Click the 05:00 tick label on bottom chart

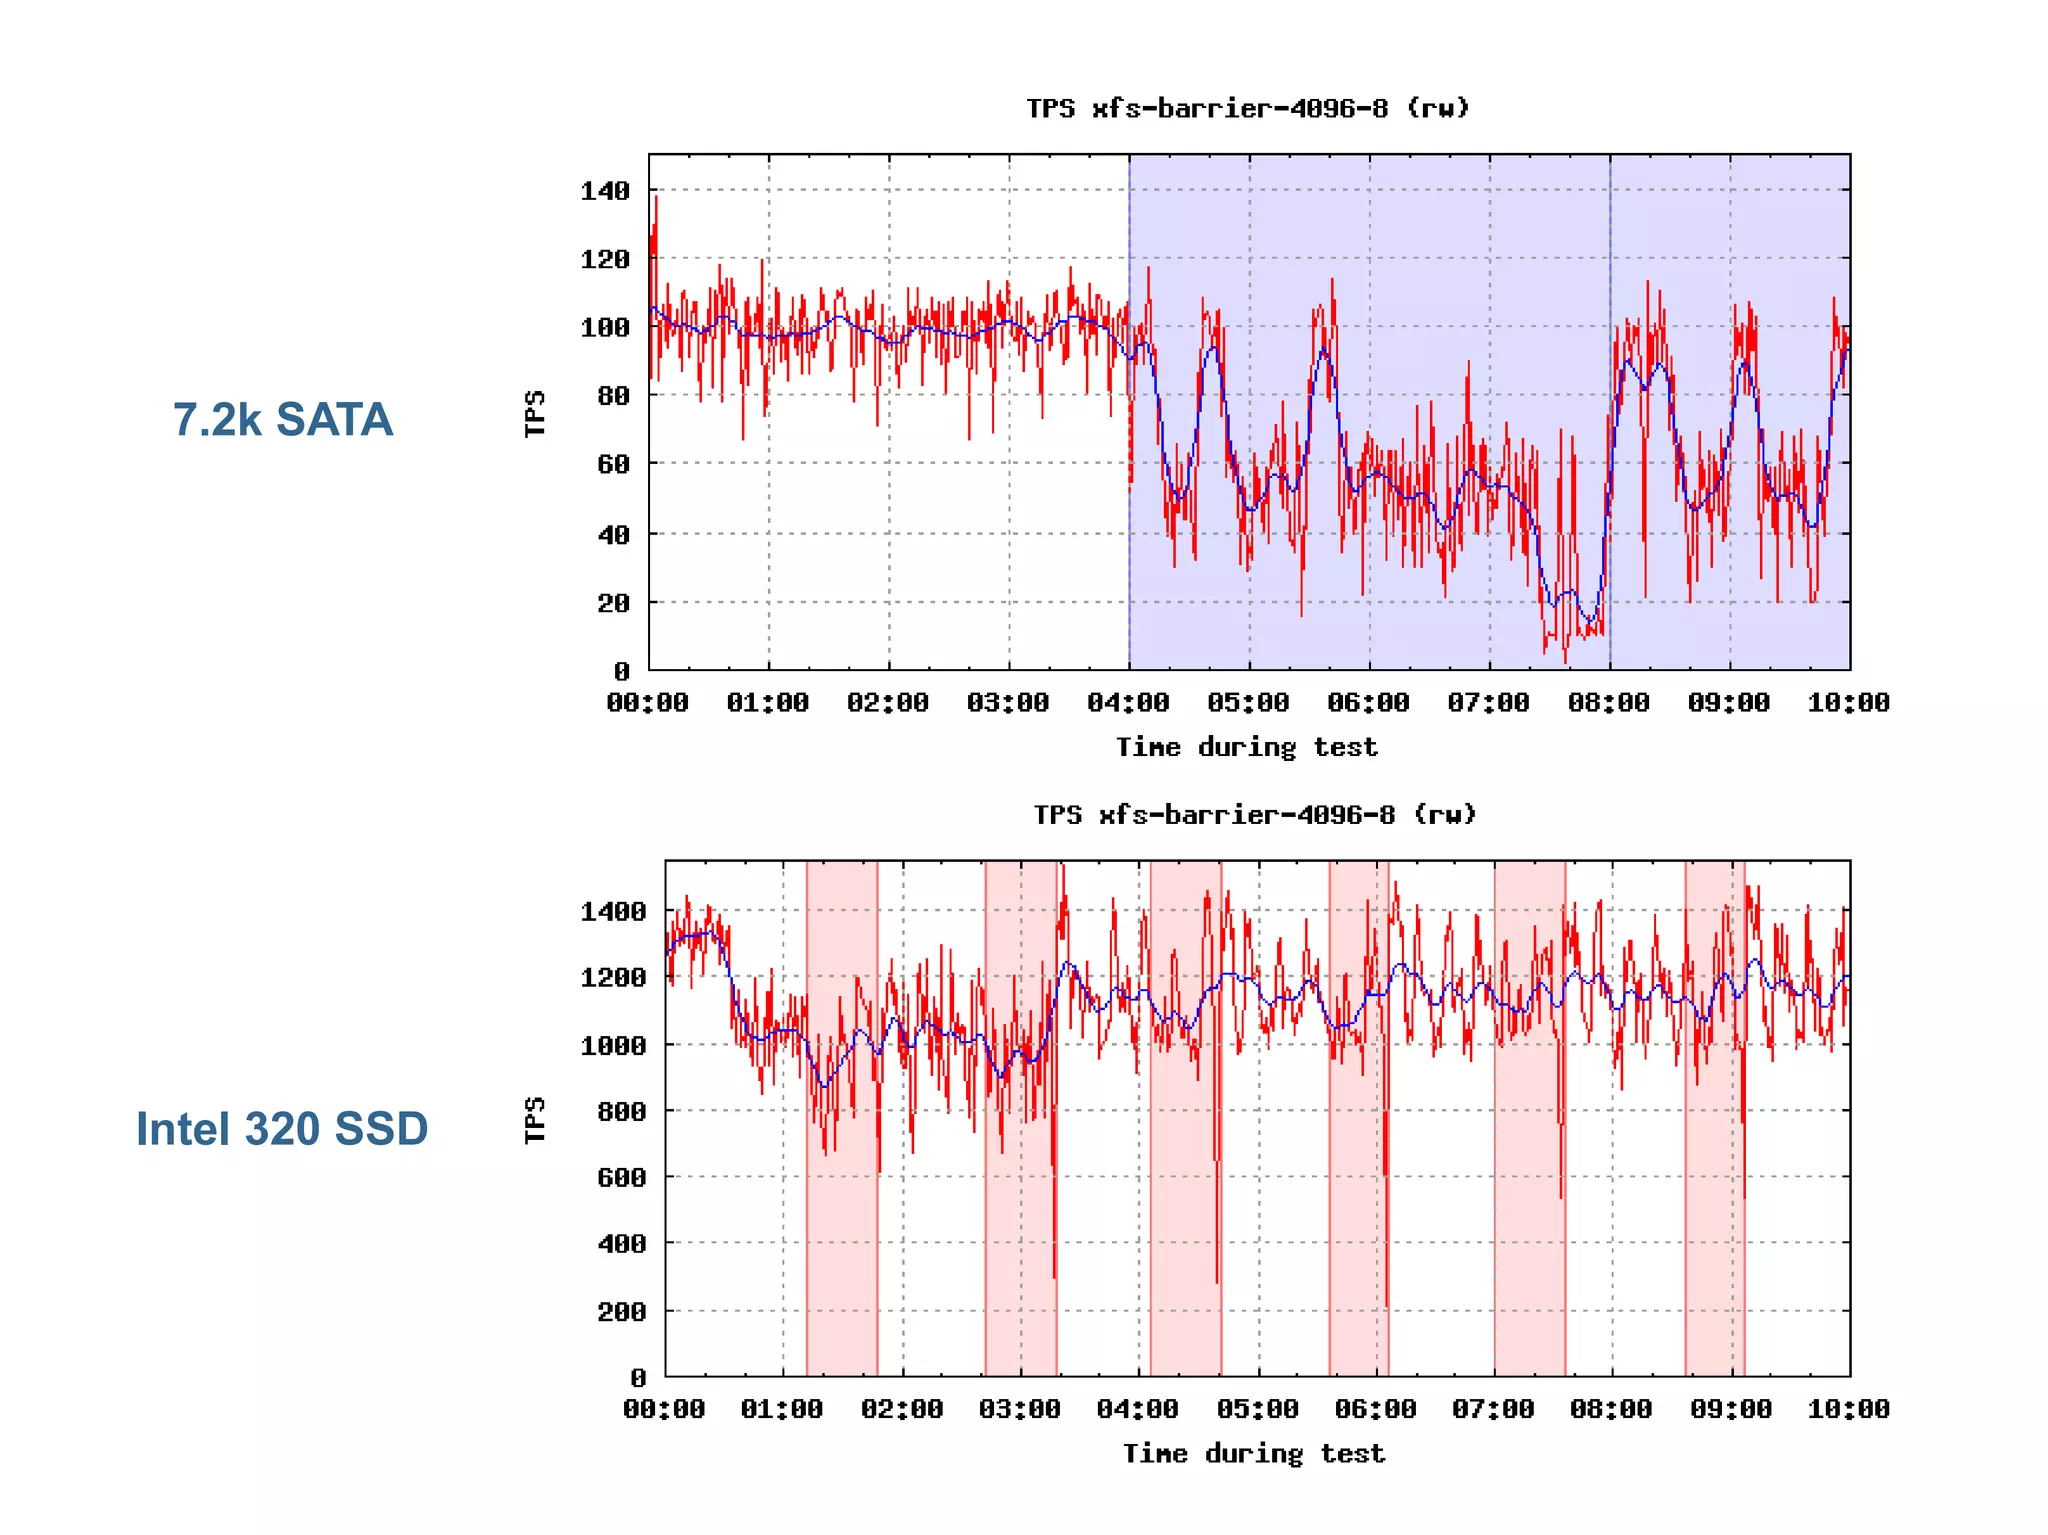[x=1257, y=1409]
